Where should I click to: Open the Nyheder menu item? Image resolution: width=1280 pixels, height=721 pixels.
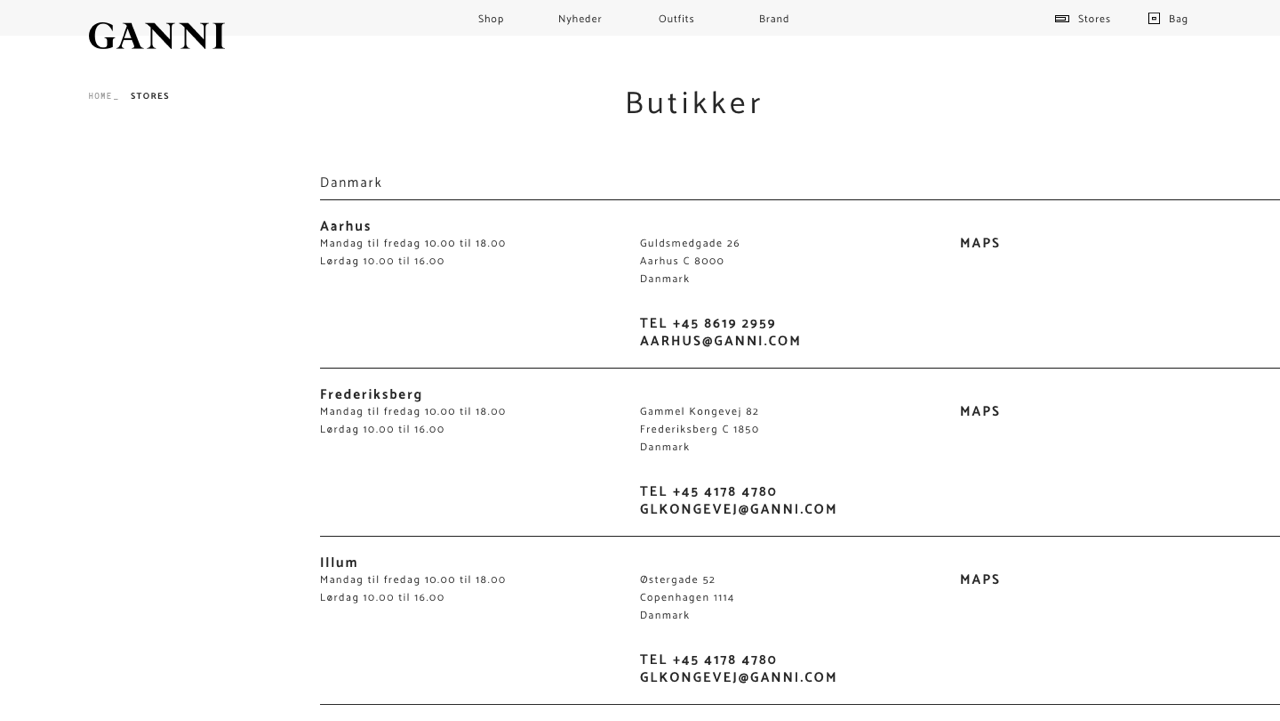click(x=580, y=19)
